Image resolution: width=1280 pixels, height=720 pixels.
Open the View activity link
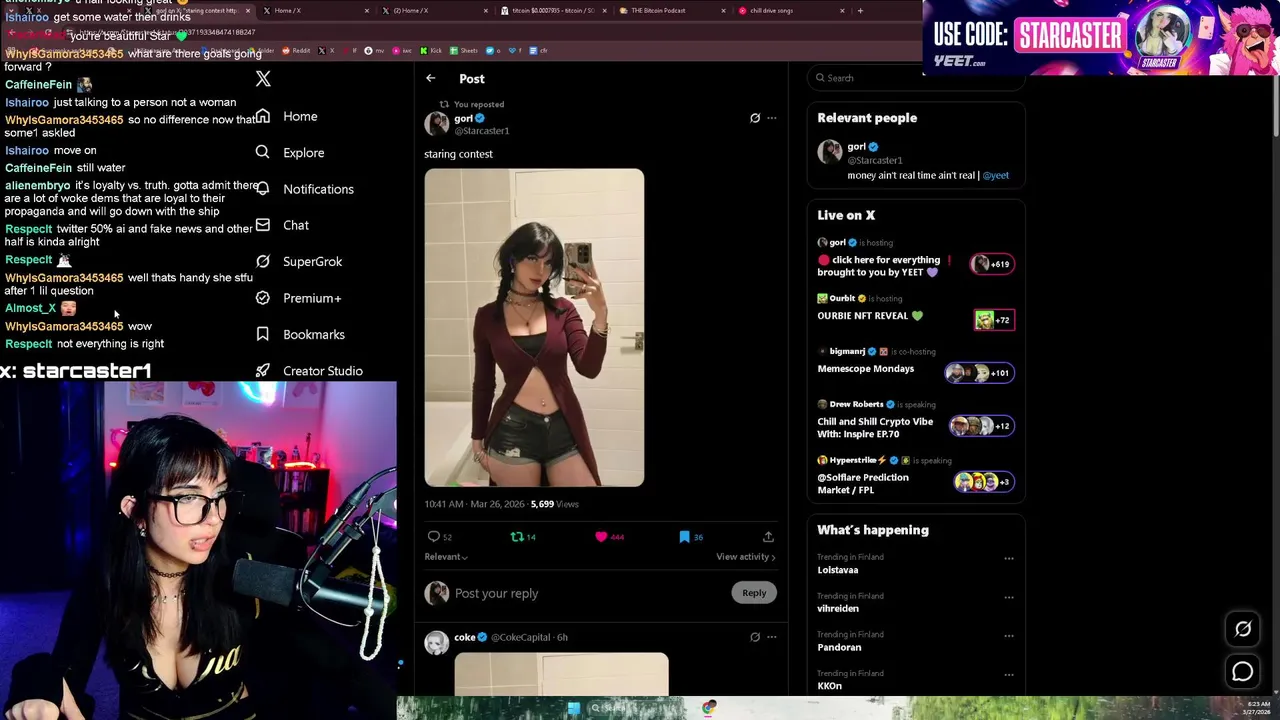click(745, 557)
